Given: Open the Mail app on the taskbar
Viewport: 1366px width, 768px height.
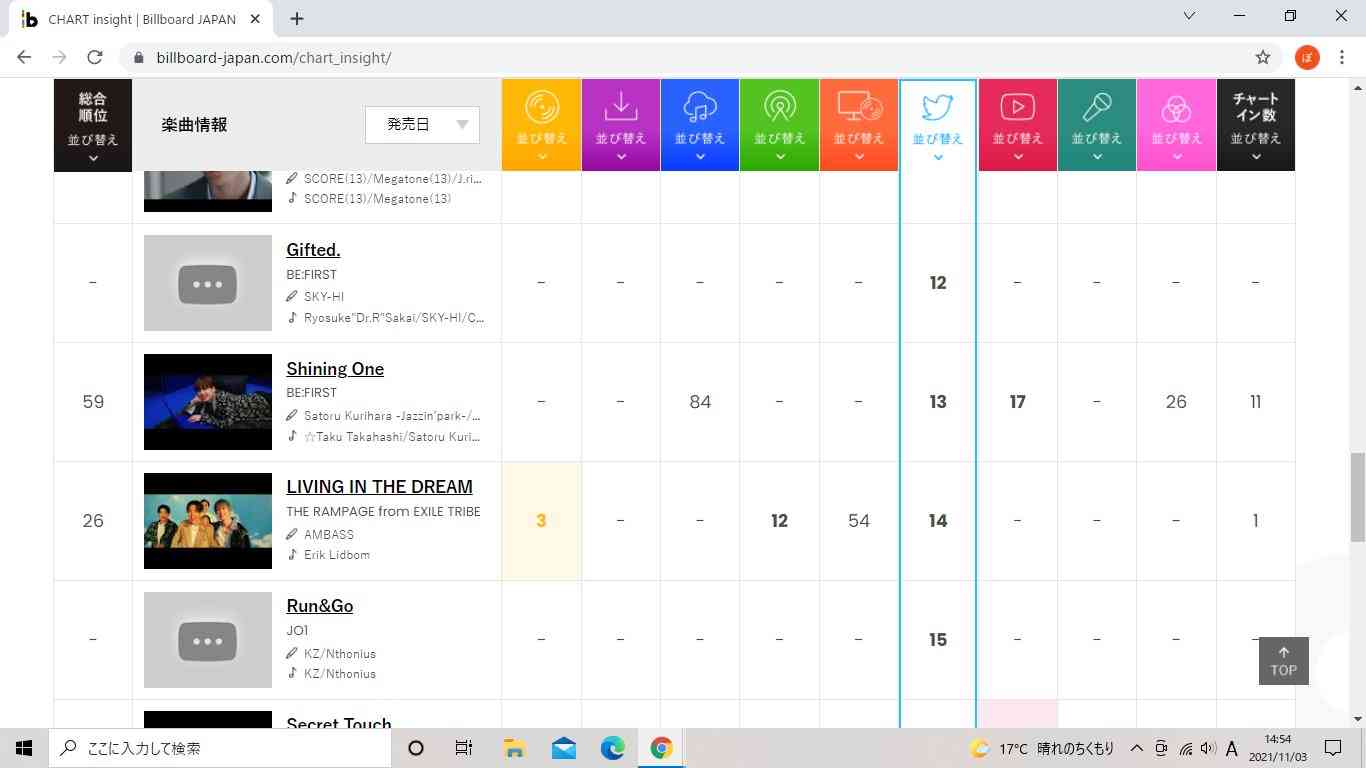Looking at the screenshot, I should (x=563, y=748).
